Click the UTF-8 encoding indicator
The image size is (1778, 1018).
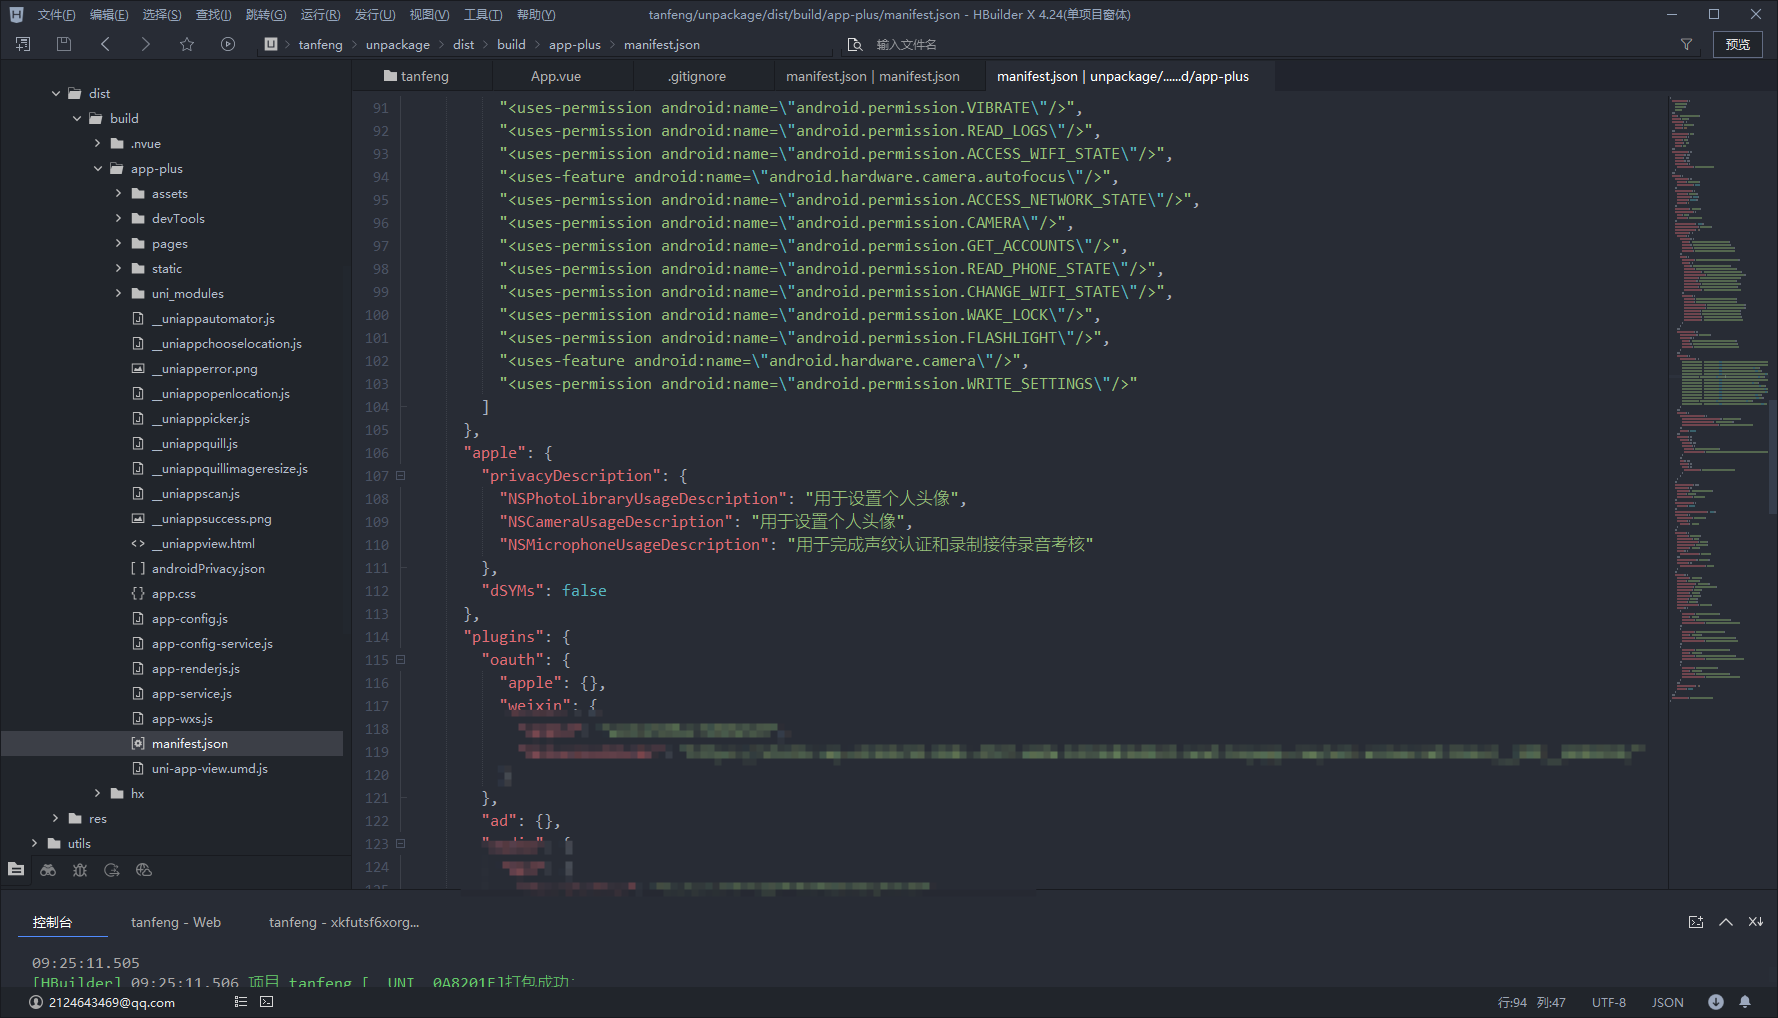(1609, 1002)
